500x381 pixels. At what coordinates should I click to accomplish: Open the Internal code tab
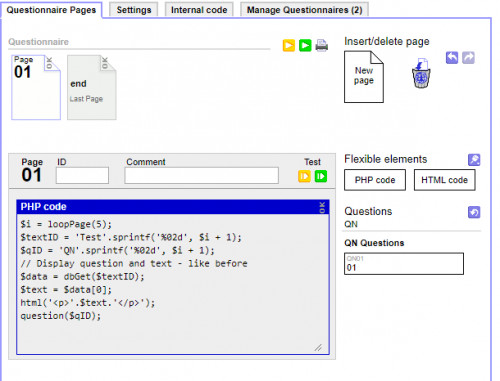(x=199, y=10)
